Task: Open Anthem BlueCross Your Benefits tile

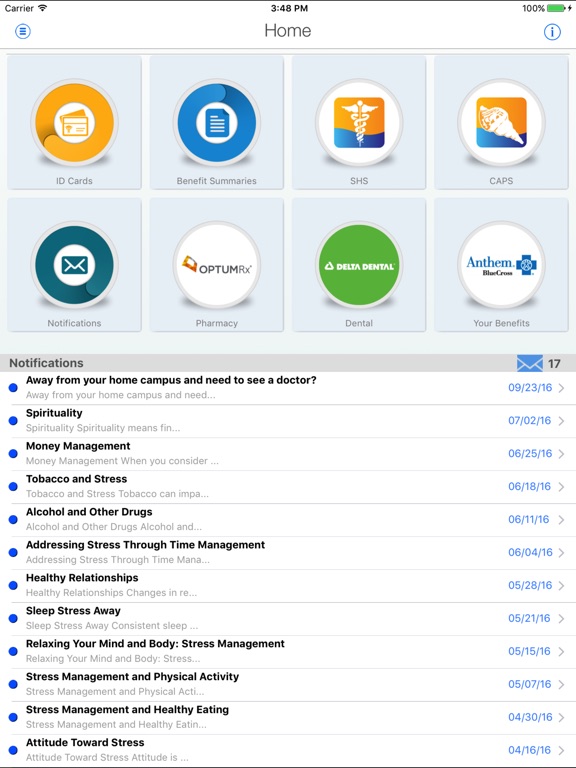Action: pyautogui.click(x=501, y=265)
